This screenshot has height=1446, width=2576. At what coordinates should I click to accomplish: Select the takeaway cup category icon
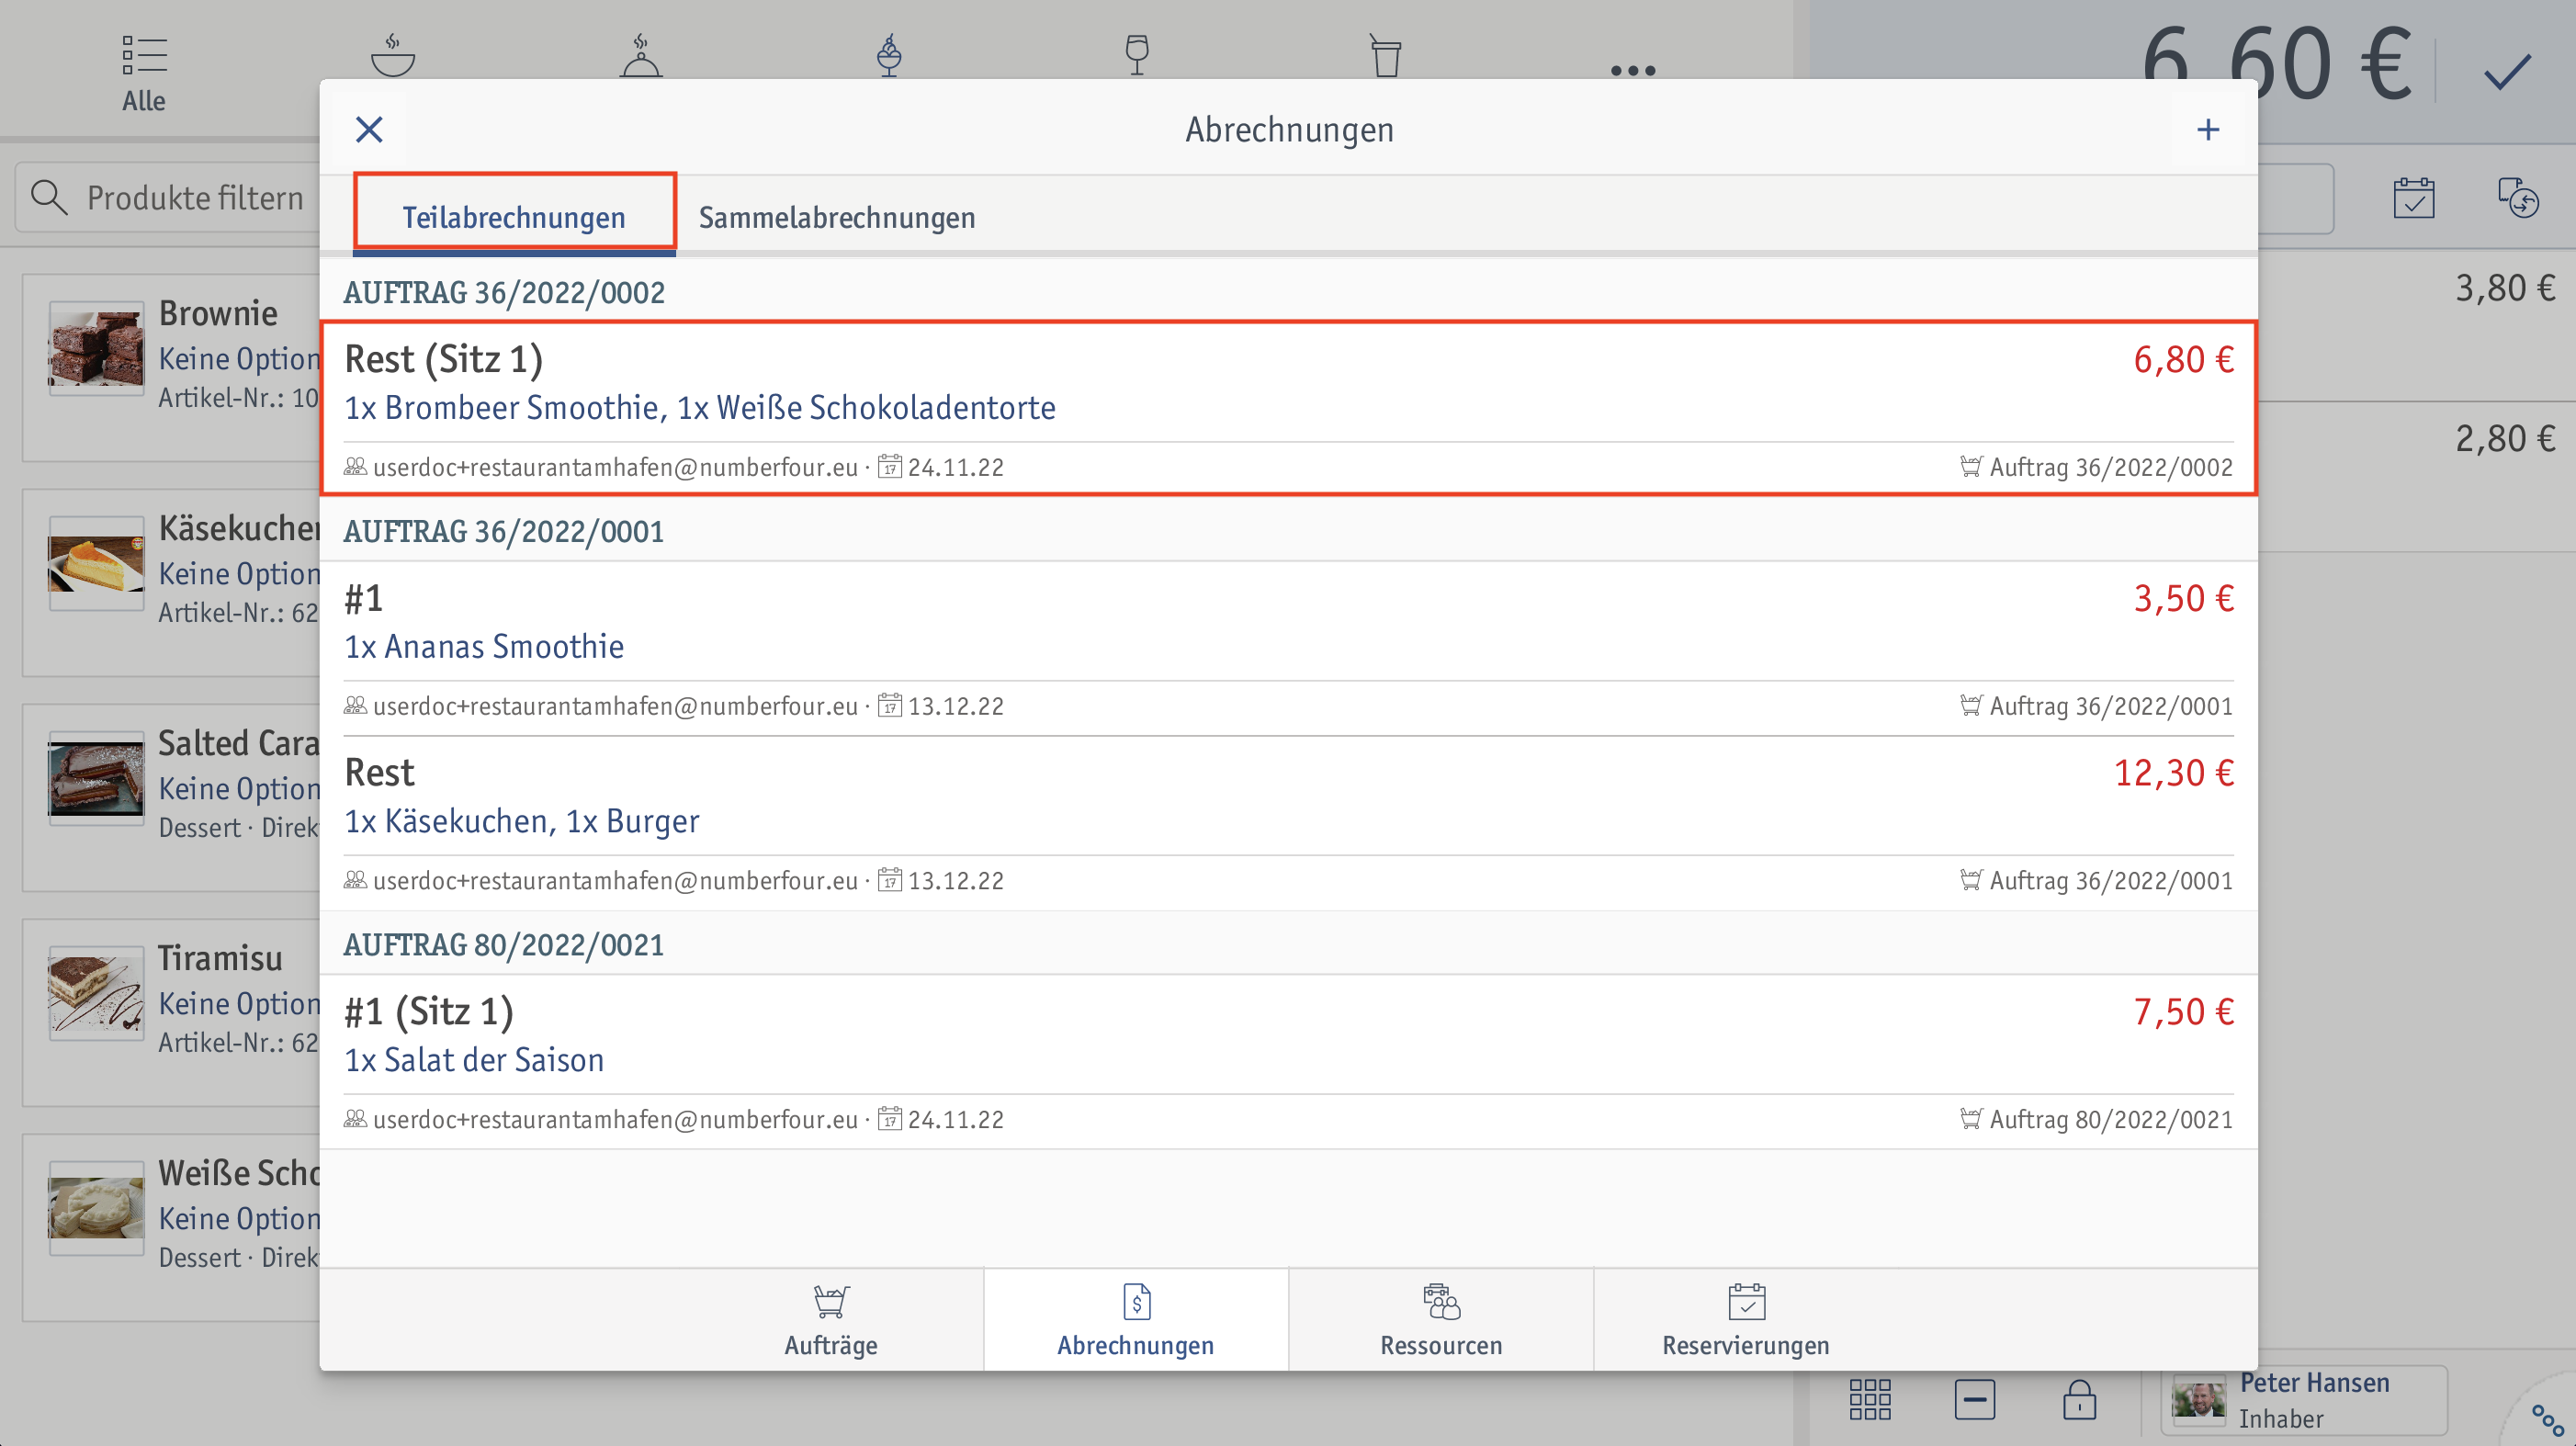pos(1385,55)
